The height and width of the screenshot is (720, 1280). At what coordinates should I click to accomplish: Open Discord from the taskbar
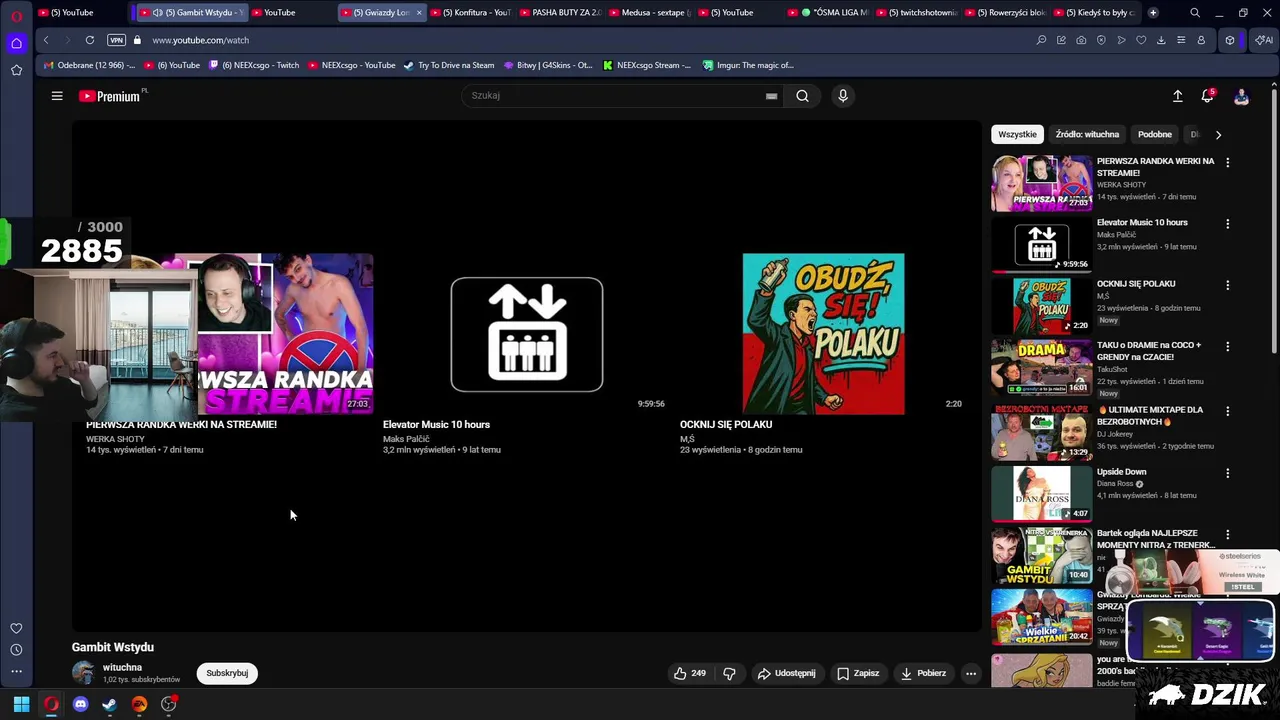(80, 704)
